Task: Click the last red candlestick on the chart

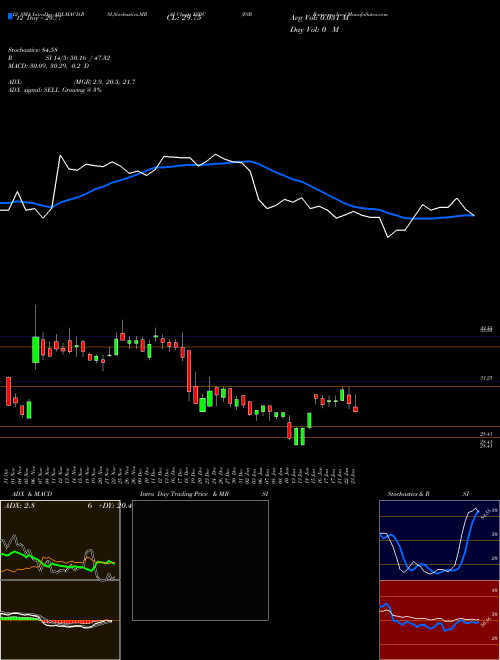Action: (356, 409)
